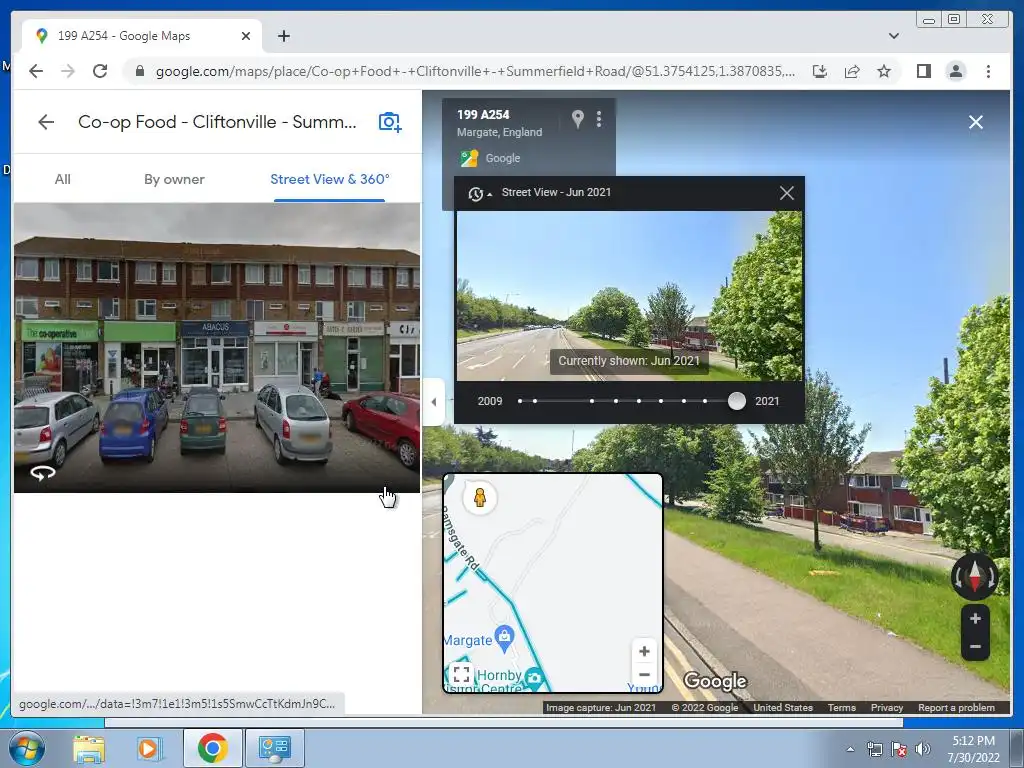This screenshot has width=1024, height=768.
Task: Click the compass to reset view north
Action: coord(974,577)
